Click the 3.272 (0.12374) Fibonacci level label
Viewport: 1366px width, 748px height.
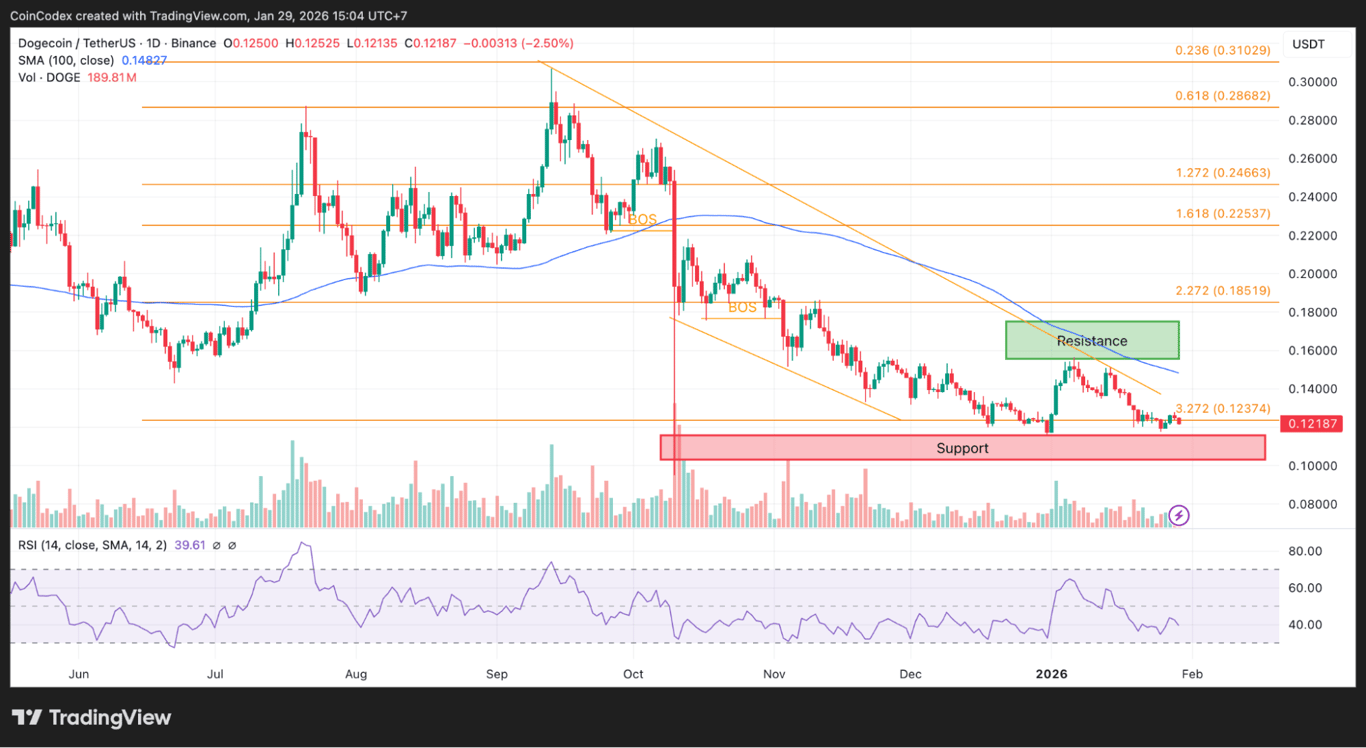pyautogui.click(x=1222, y=408)
